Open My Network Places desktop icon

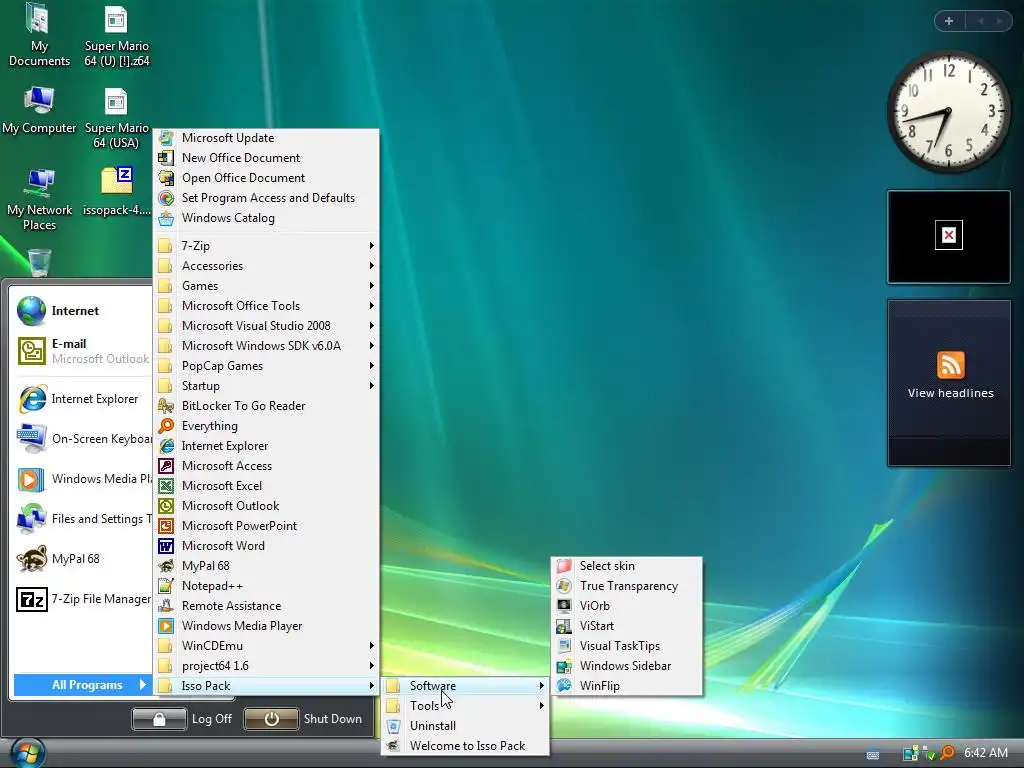pyautogui.click(x=39, y=199)
